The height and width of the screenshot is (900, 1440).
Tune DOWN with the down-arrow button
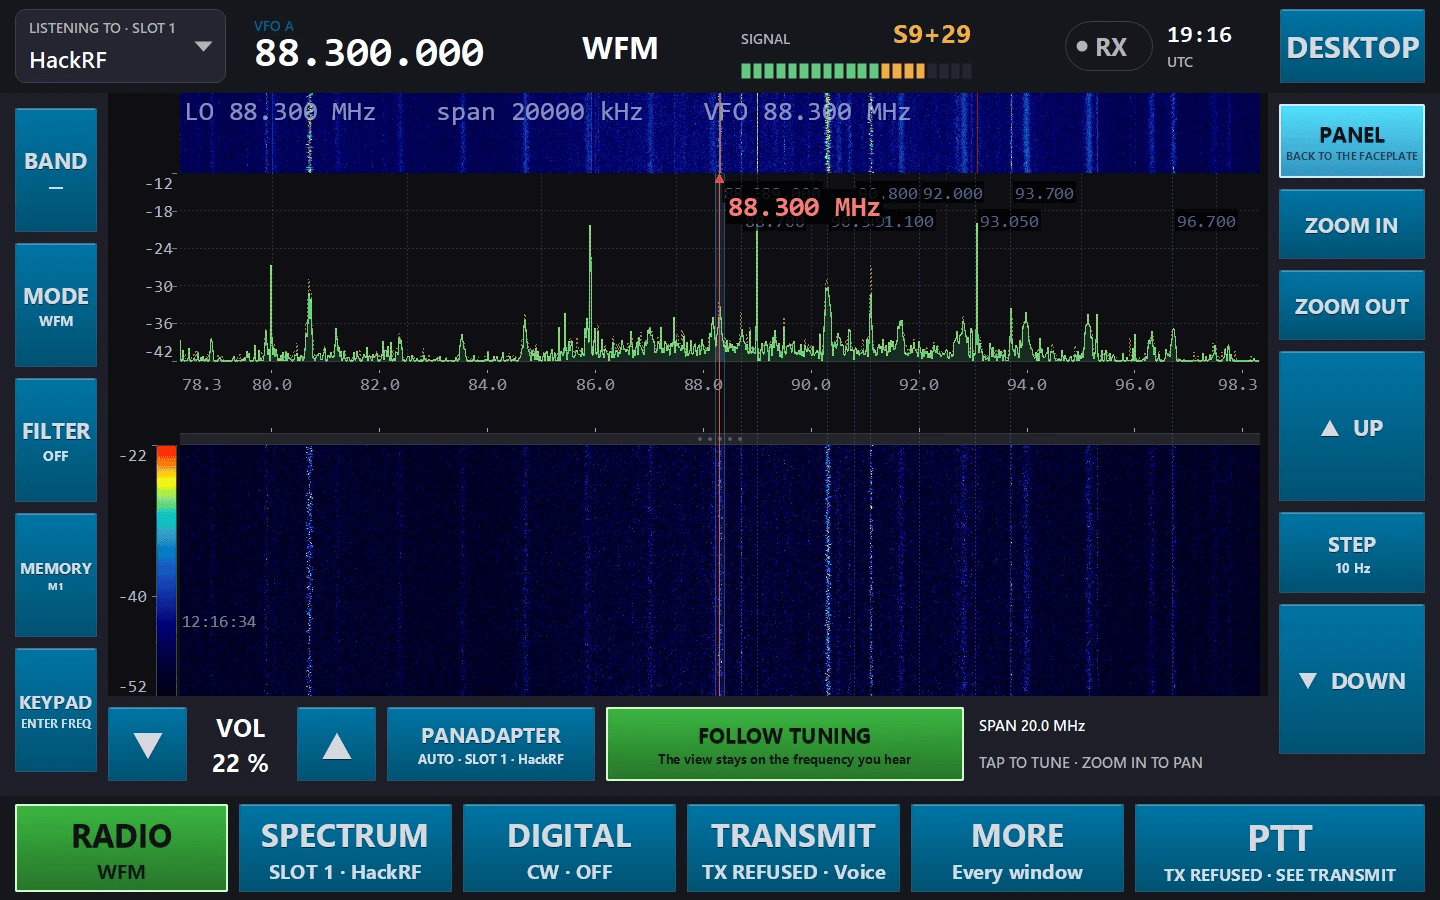1352,679
